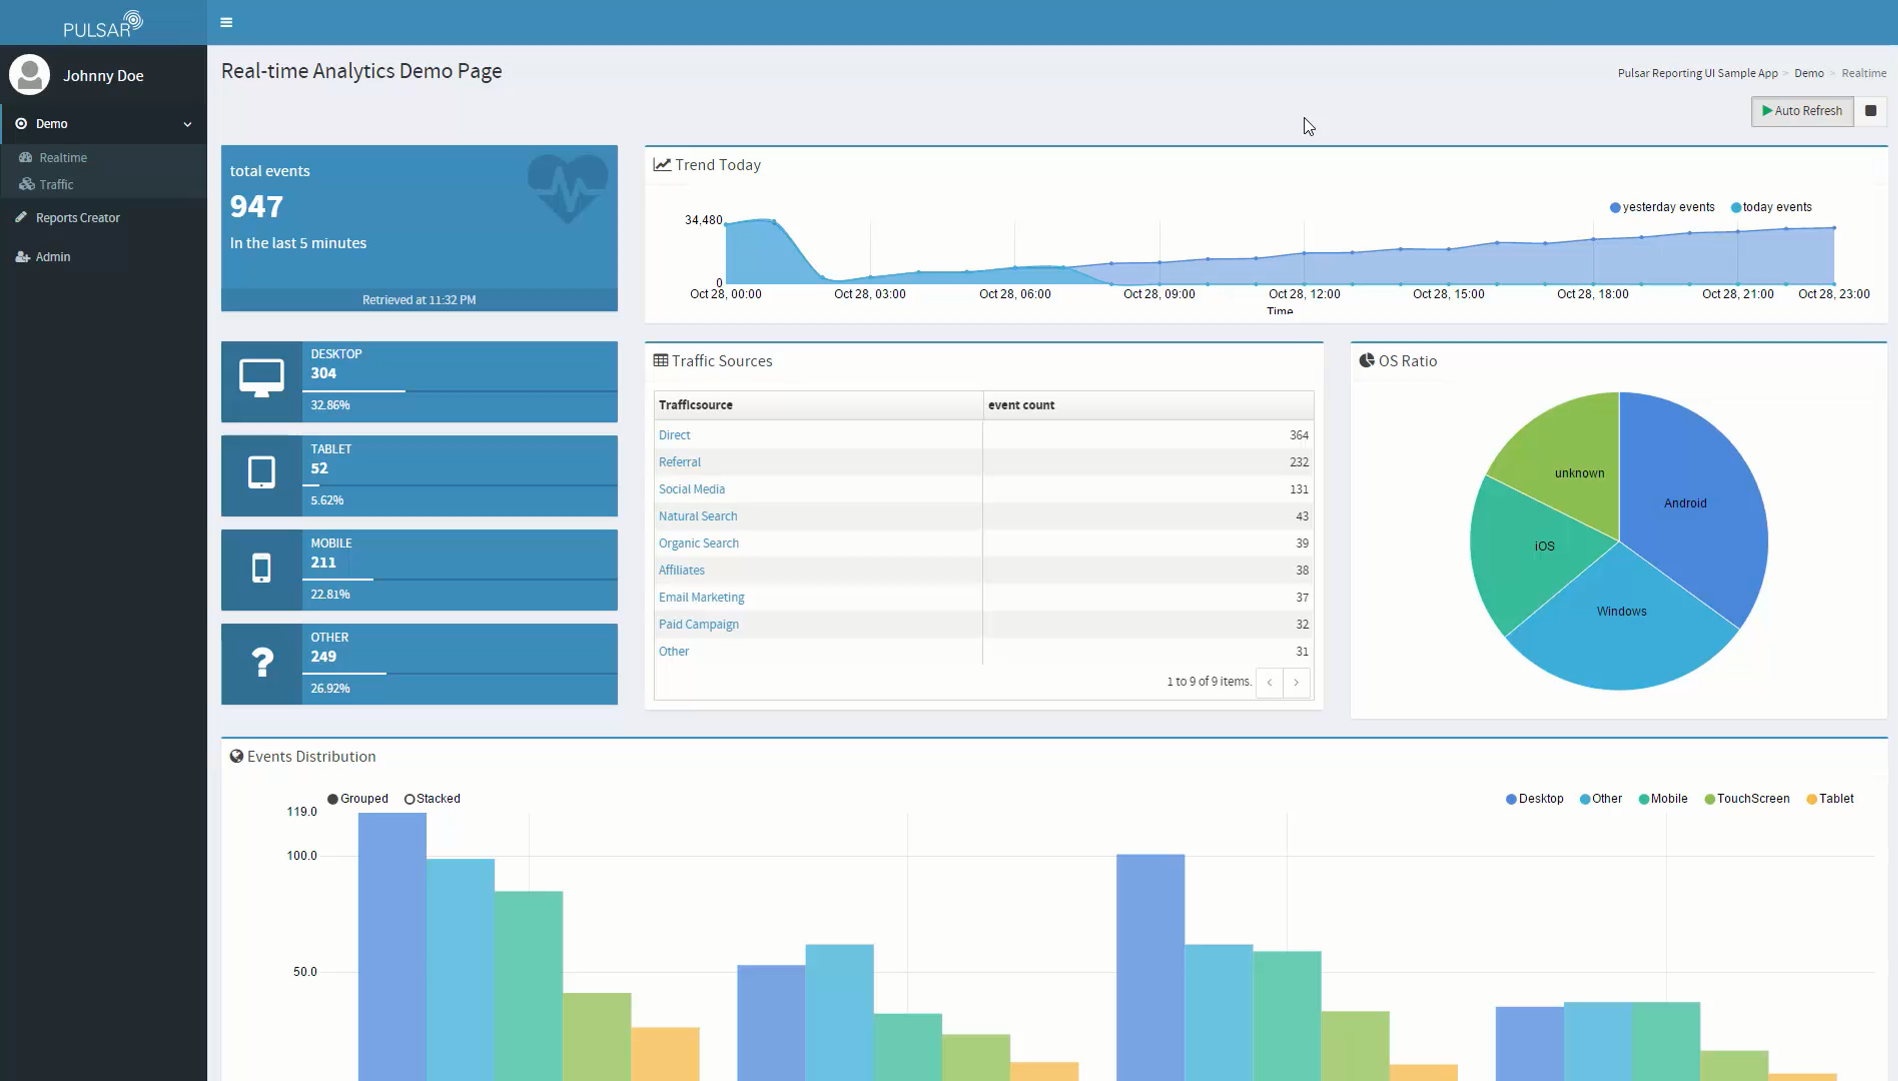The width and height of the screenshot is (1898, 1081).
Task: Open the Email Marketing link
Action: (x=701, y=597)
